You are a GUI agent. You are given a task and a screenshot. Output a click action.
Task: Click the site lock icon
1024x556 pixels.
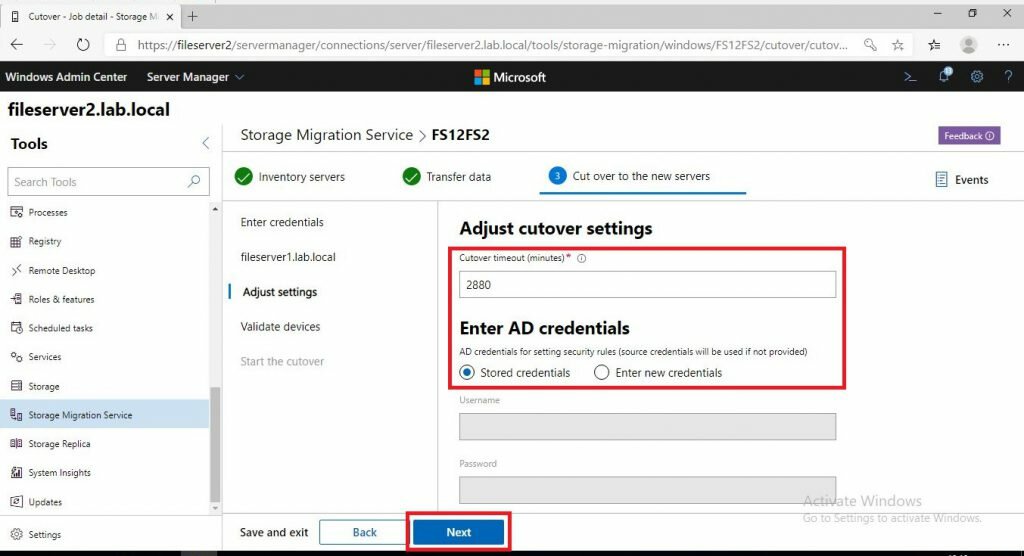[x=121, y=44]
